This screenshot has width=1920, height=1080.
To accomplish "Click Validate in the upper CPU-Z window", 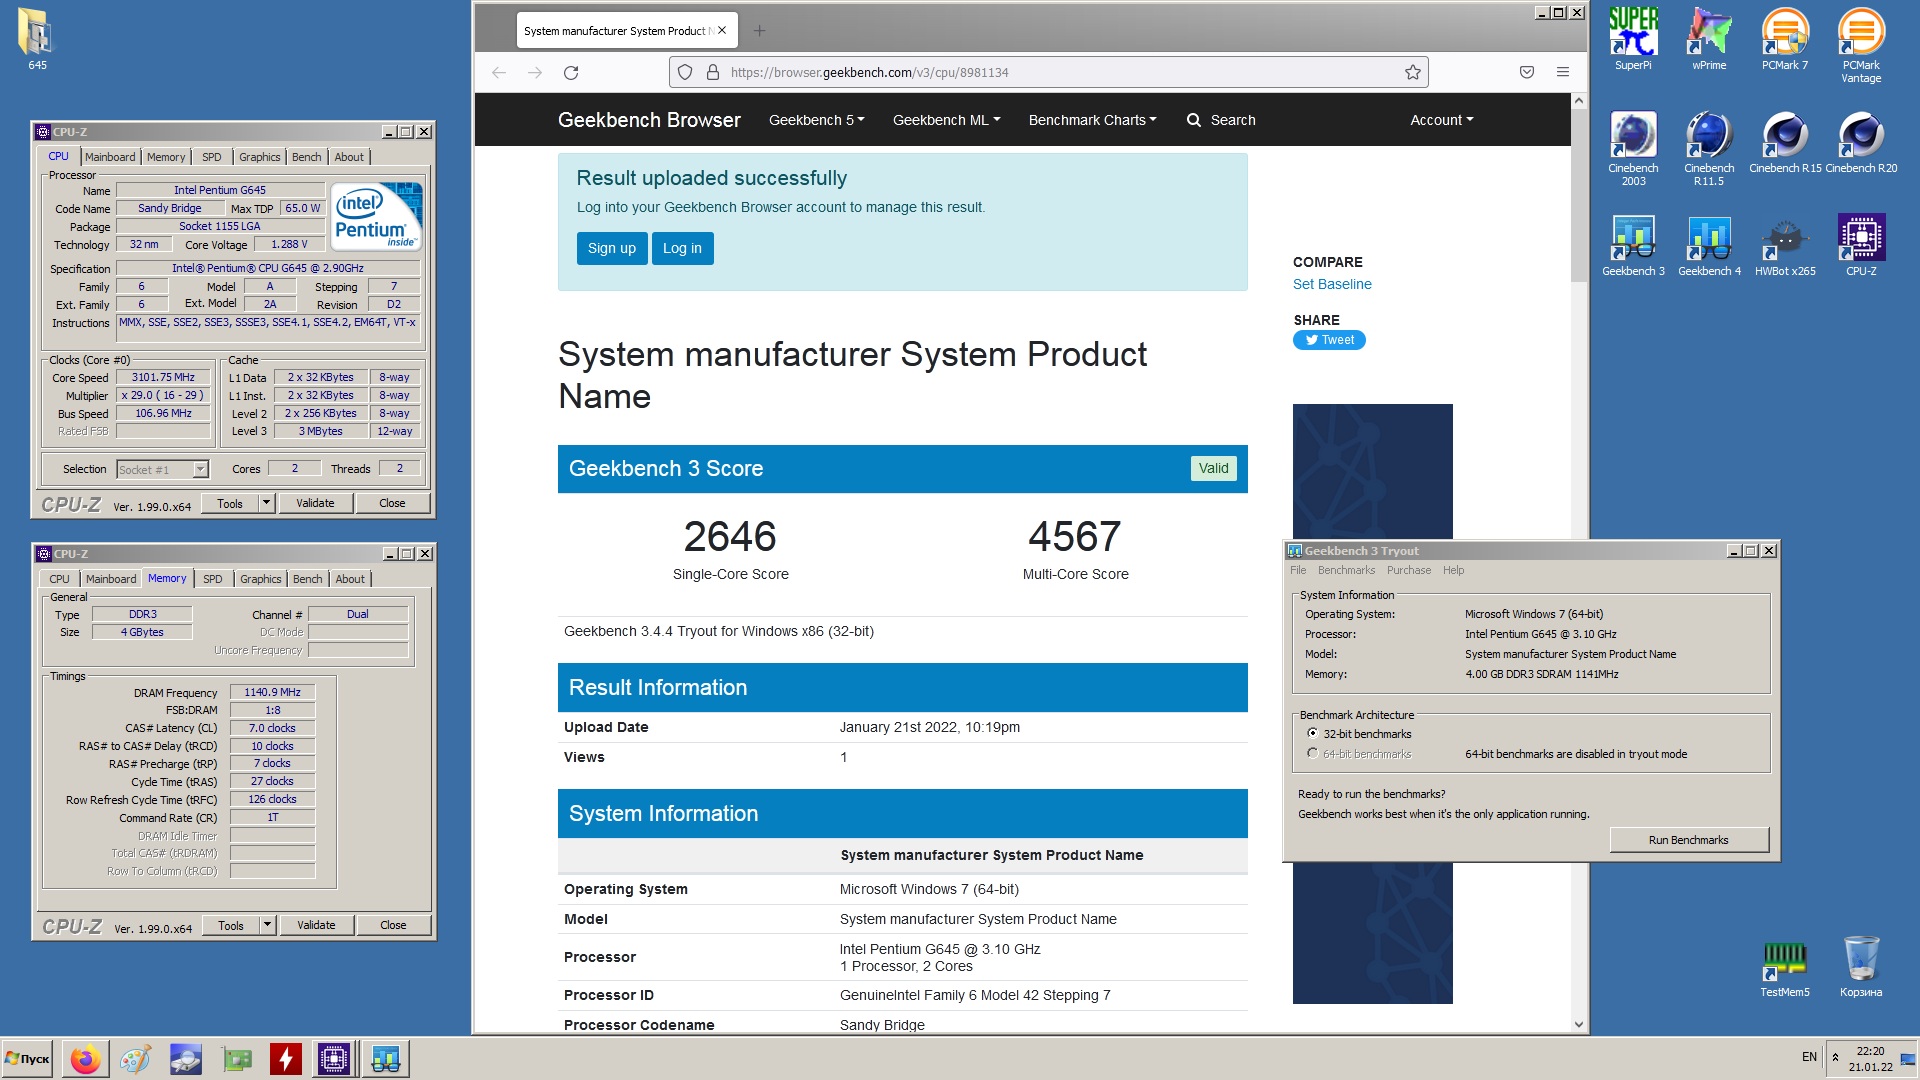I will tap(315, 503).
